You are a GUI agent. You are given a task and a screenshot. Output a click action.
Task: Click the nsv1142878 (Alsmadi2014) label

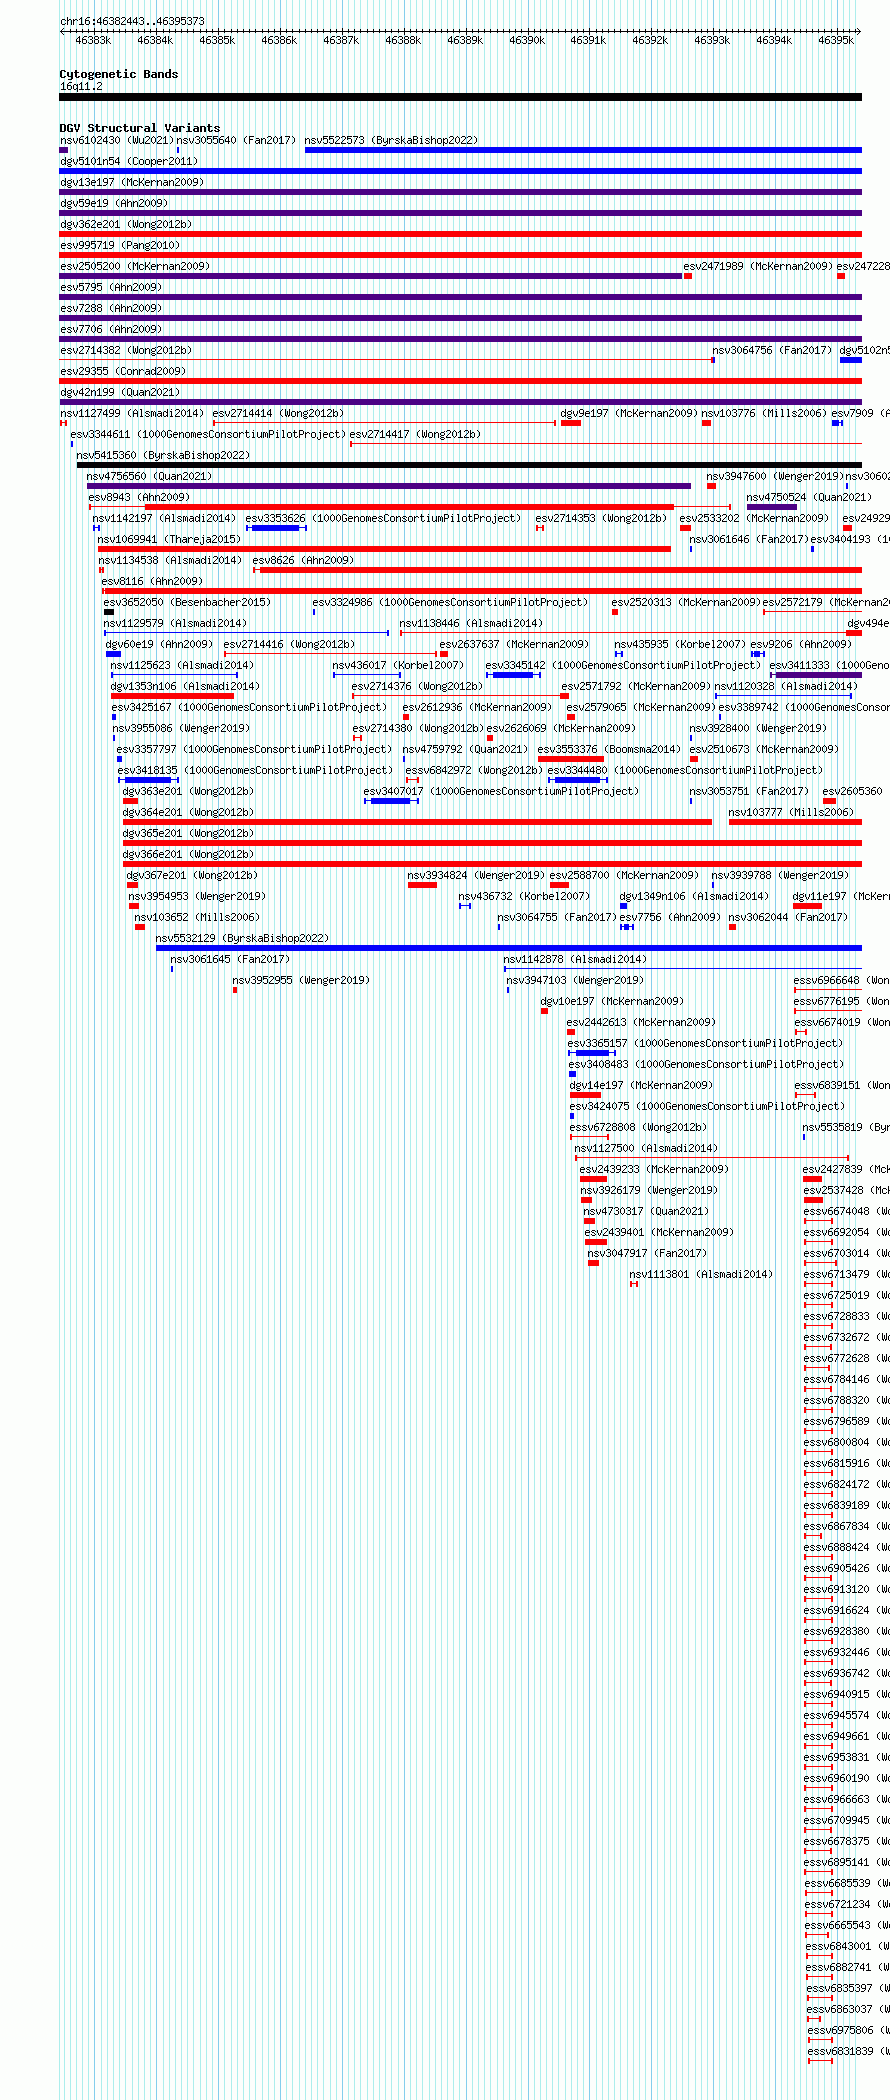pyautogui.click(x=576, y=959)
